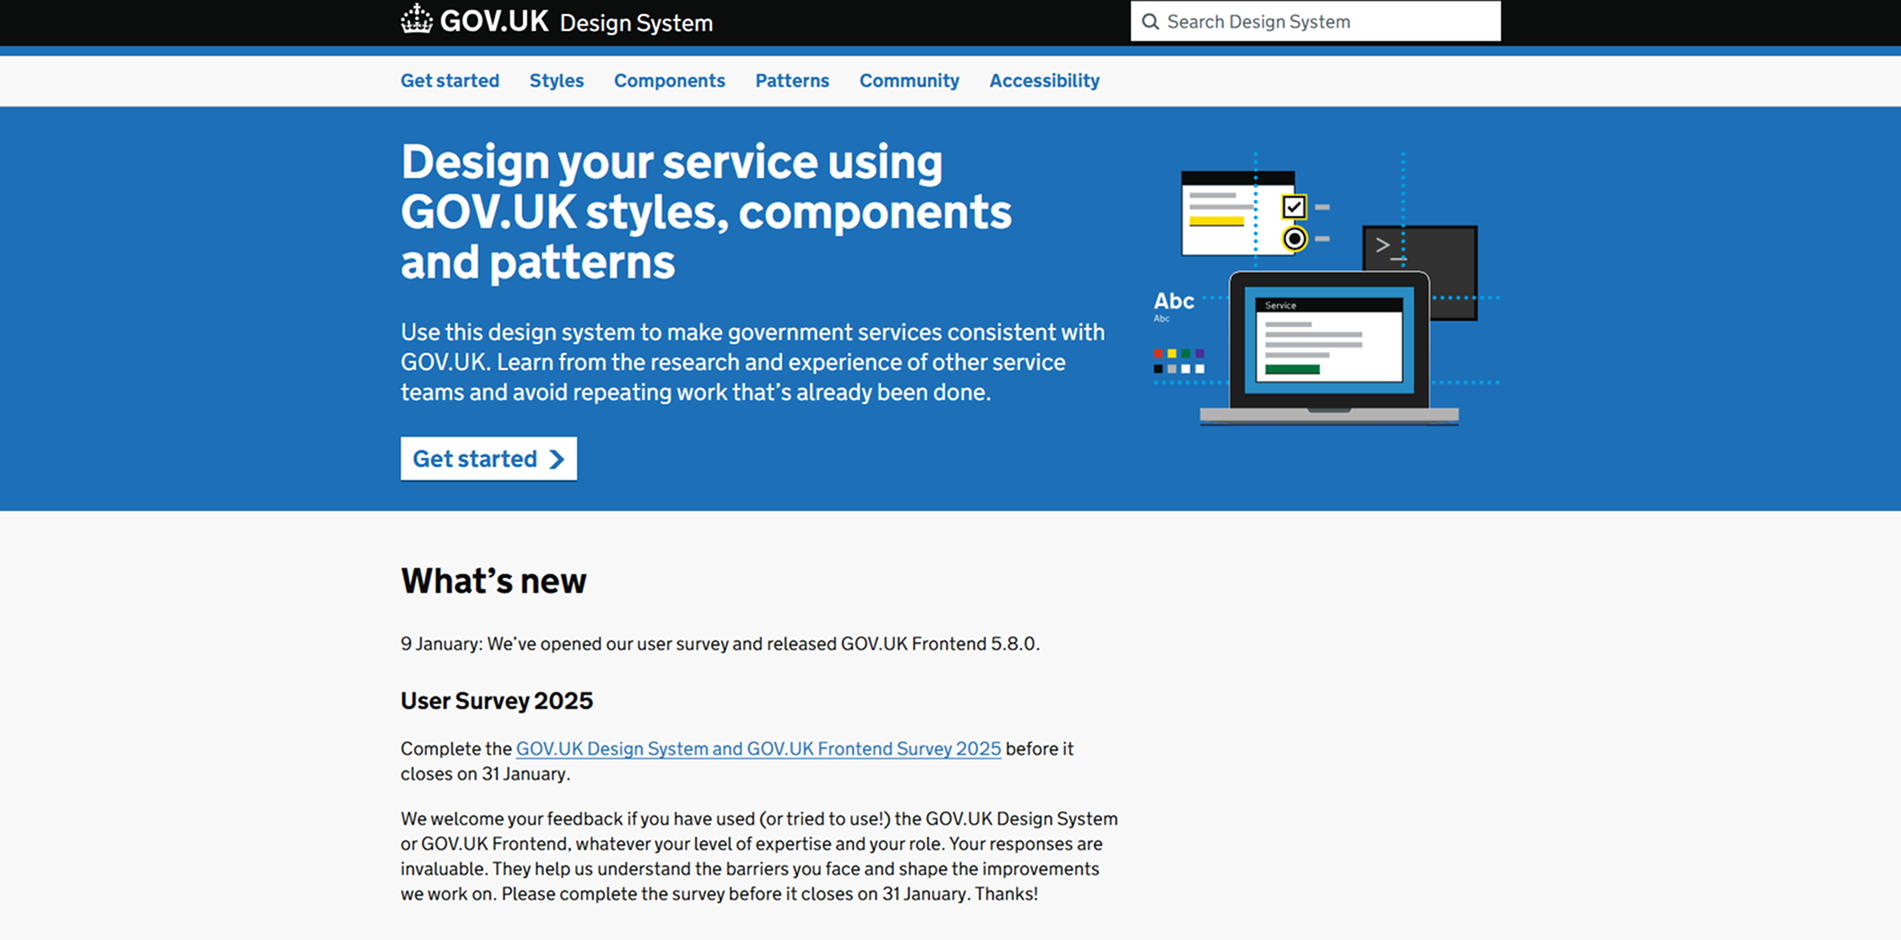
Task: Click the GOV.UK header wordmark
Action: 494,21
